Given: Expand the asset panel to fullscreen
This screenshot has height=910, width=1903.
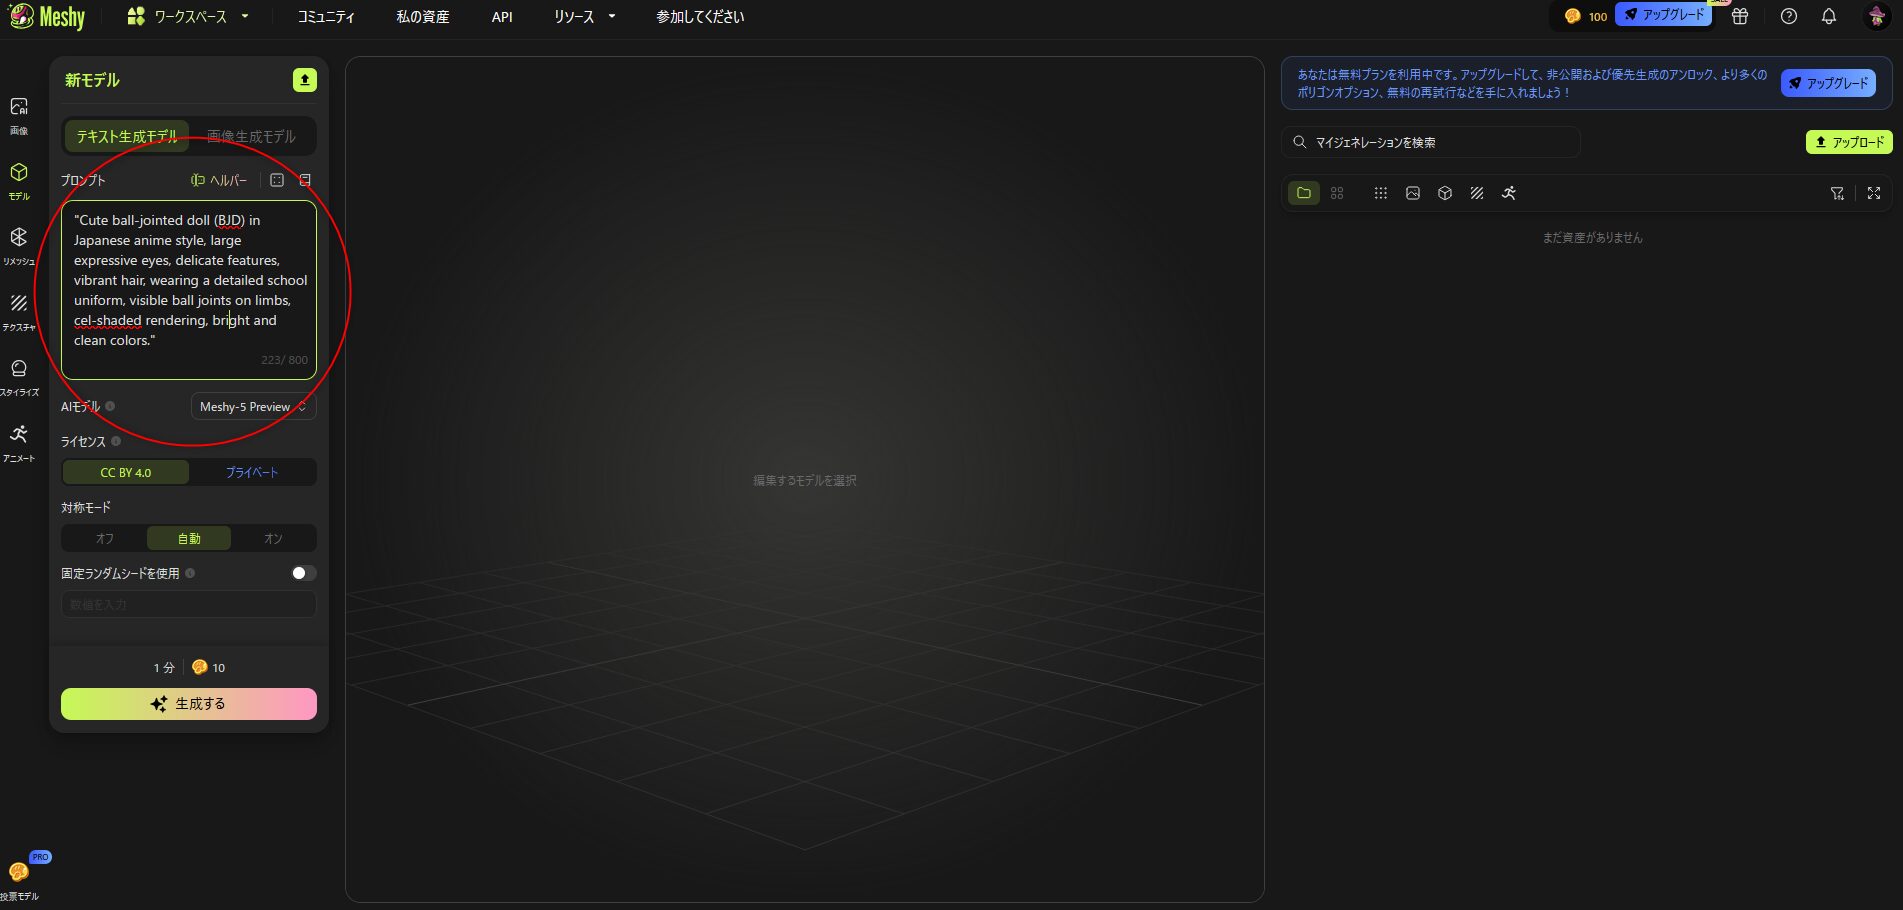Looking at the screenshot, I should [1873, 193].
